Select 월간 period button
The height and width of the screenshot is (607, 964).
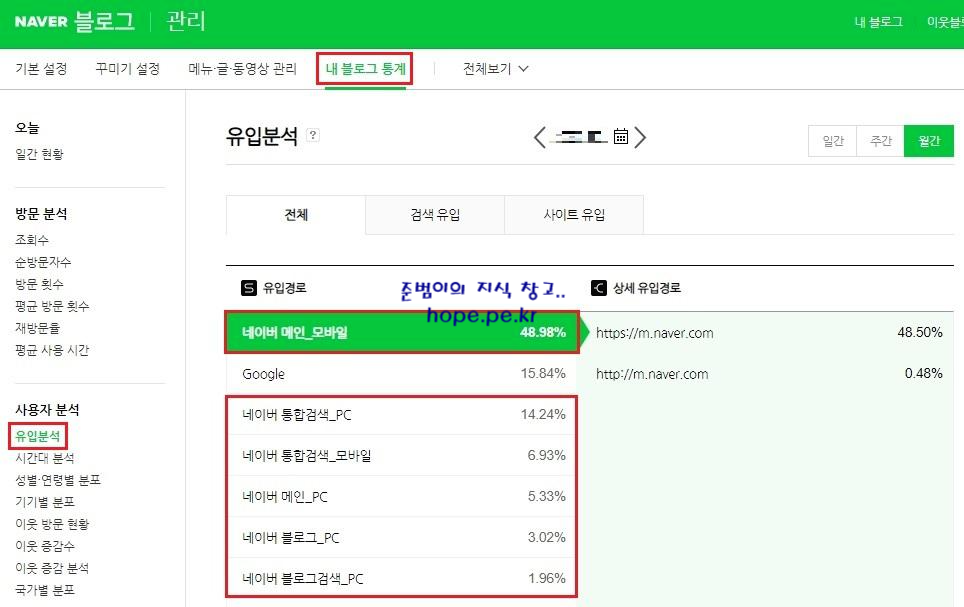coord(929,141)
